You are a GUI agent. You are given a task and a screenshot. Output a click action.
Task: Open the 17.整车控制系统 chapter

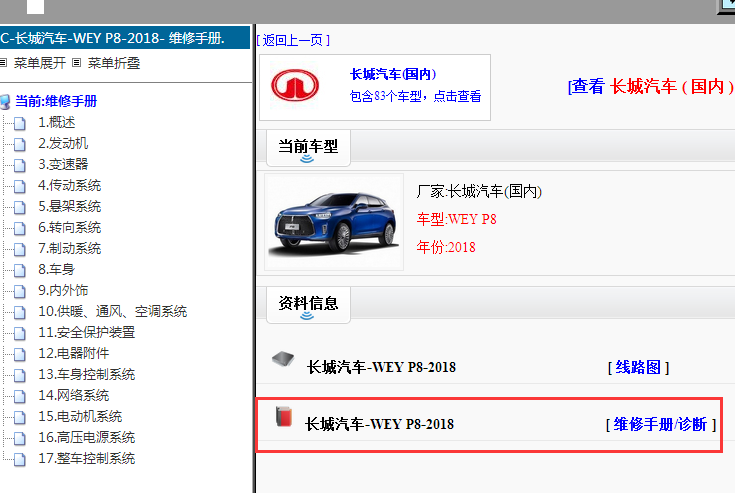(86, 458)
